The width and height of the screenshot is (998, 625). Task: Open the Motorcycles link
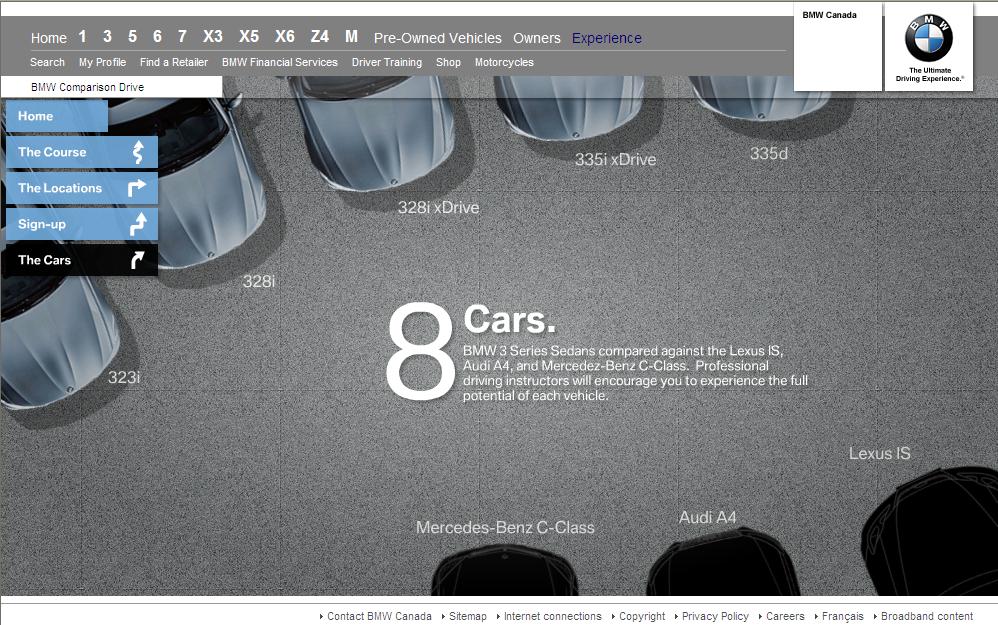point(504,62)
